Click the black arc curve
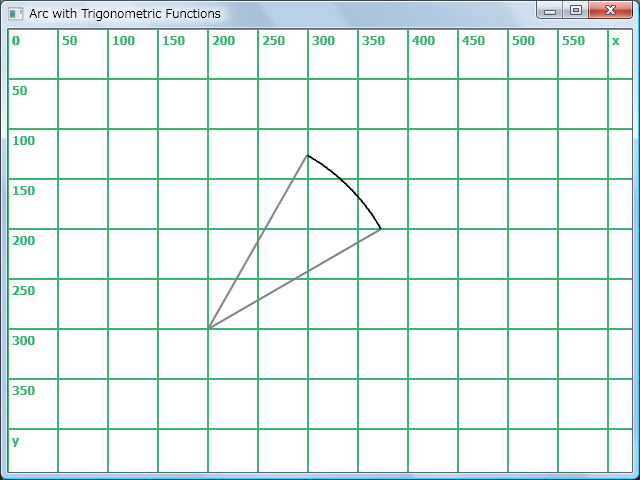The image size is (640, 480). 350,186
